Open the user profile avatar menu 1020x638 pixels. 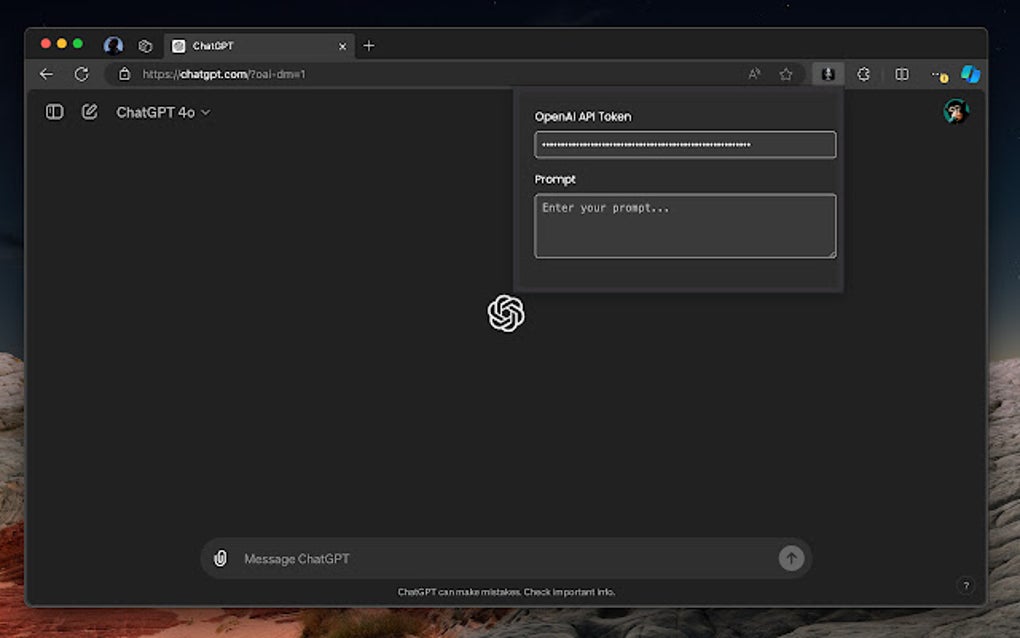[956, 112]
